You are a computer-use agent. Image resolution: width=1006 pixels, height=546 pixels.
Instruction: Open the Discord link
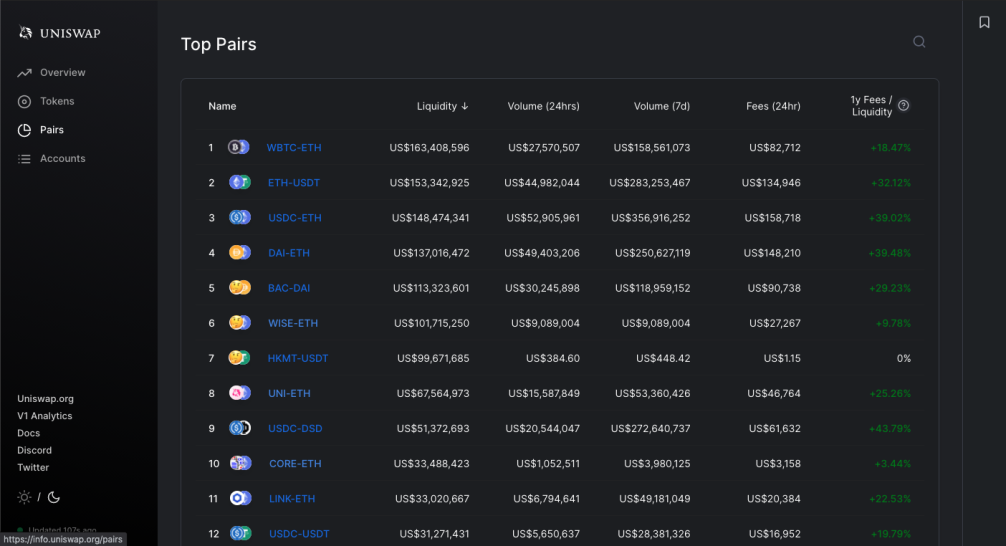34,450
